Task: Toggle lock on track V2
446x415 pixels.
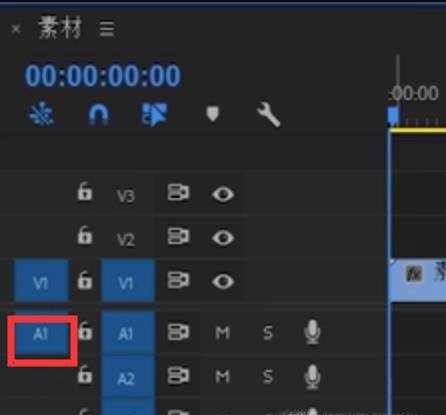Action: pyautogui.click(x=84, y=235)
